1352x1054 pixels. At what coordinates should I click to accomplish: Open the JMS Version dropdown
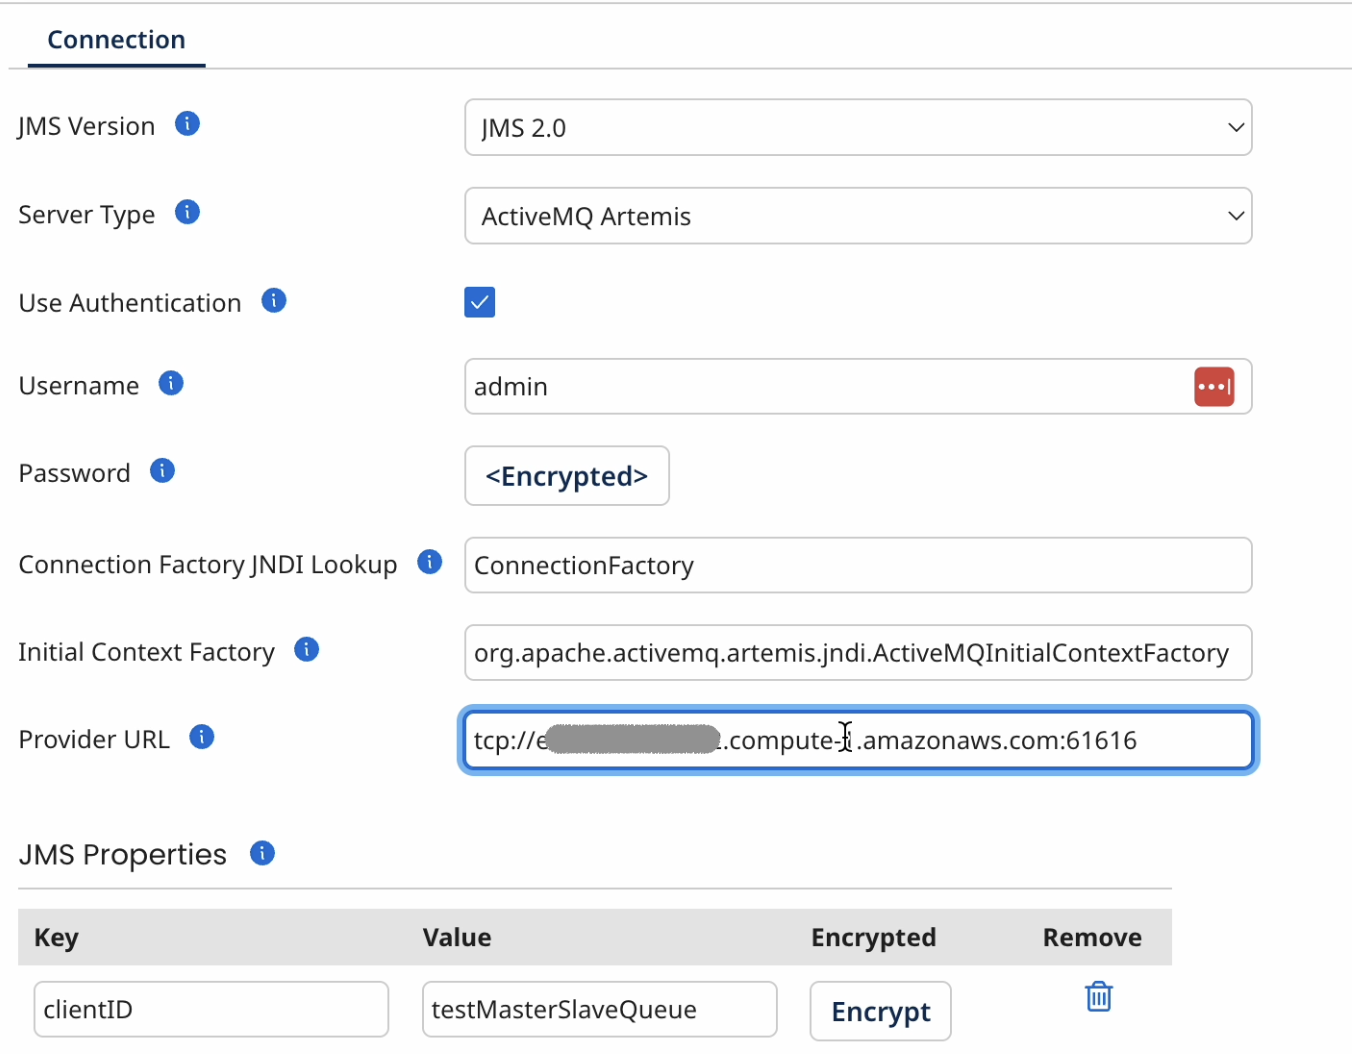click(x=858, y=128)
